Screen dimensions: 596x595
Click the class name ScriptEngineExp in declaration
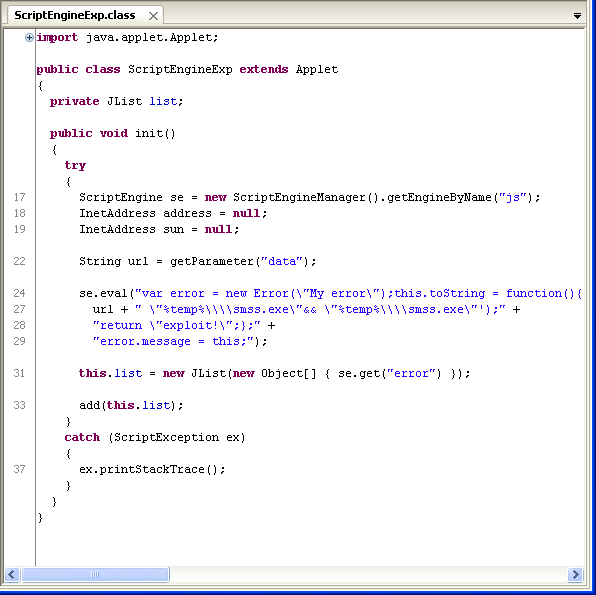(x=180, y=70)
